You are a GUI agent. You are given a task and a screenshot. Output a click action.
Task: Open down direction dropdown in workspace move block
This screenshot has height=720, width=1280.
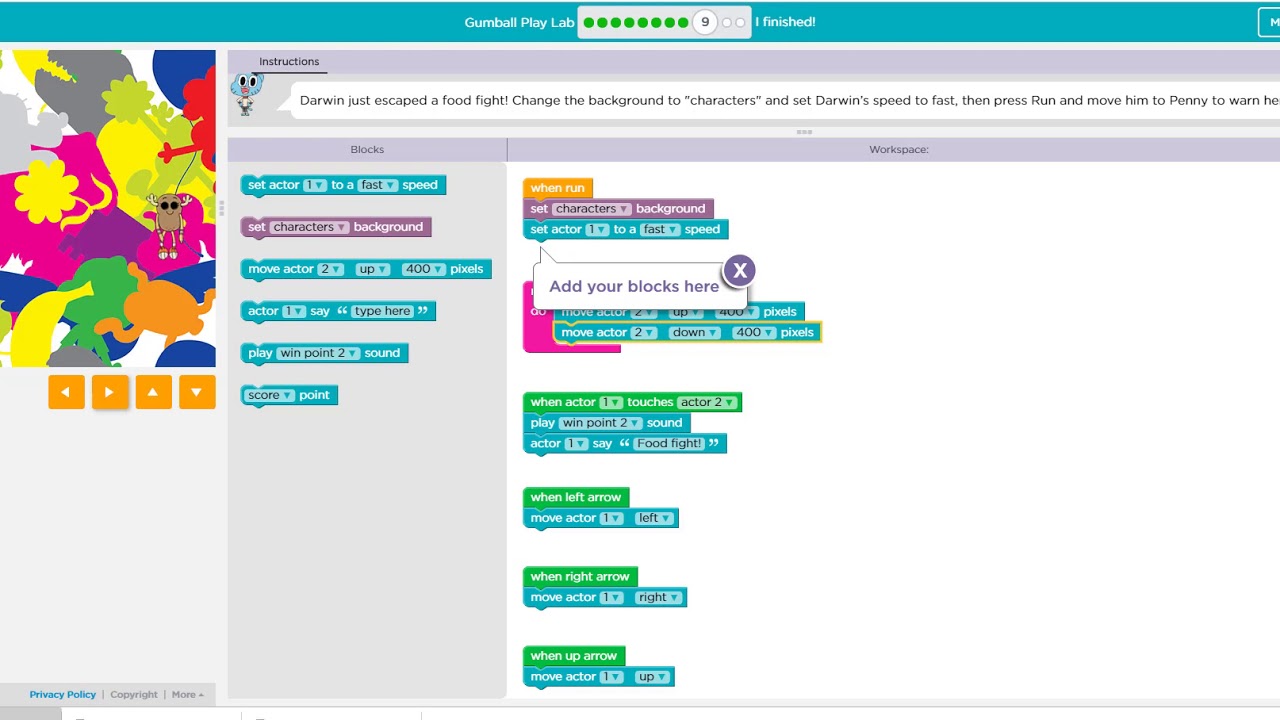695,332
